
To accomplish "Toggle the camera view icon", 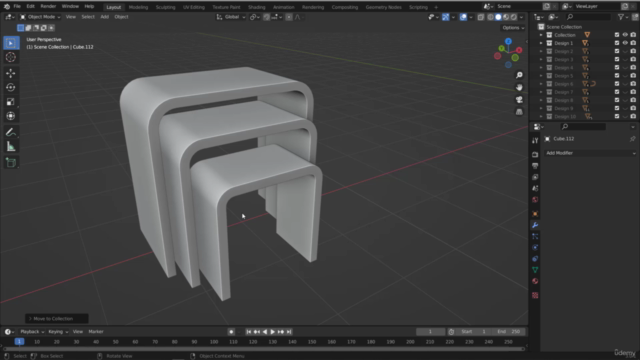I will pos(519,100).
